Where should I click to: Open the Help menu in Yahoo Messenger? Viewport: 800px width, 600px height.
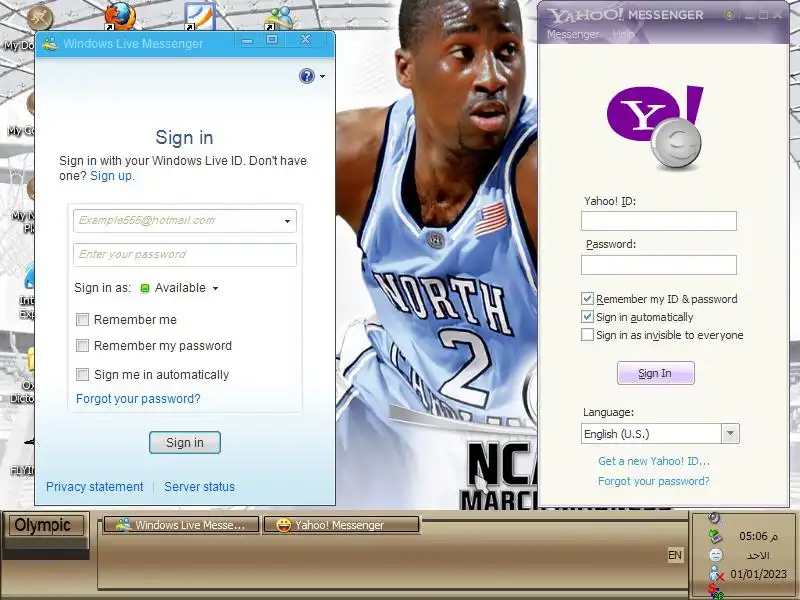pyautogui.click(x=622, y=34)
